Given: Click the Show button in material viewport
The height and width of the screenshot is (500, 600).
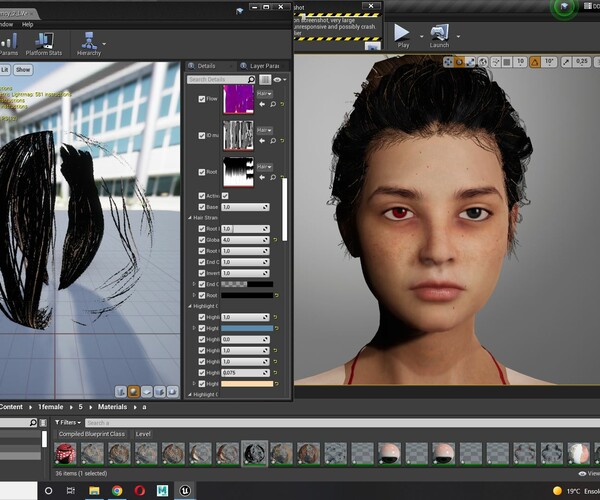Looking at the screenshot, I should click(x=23, y=70).
